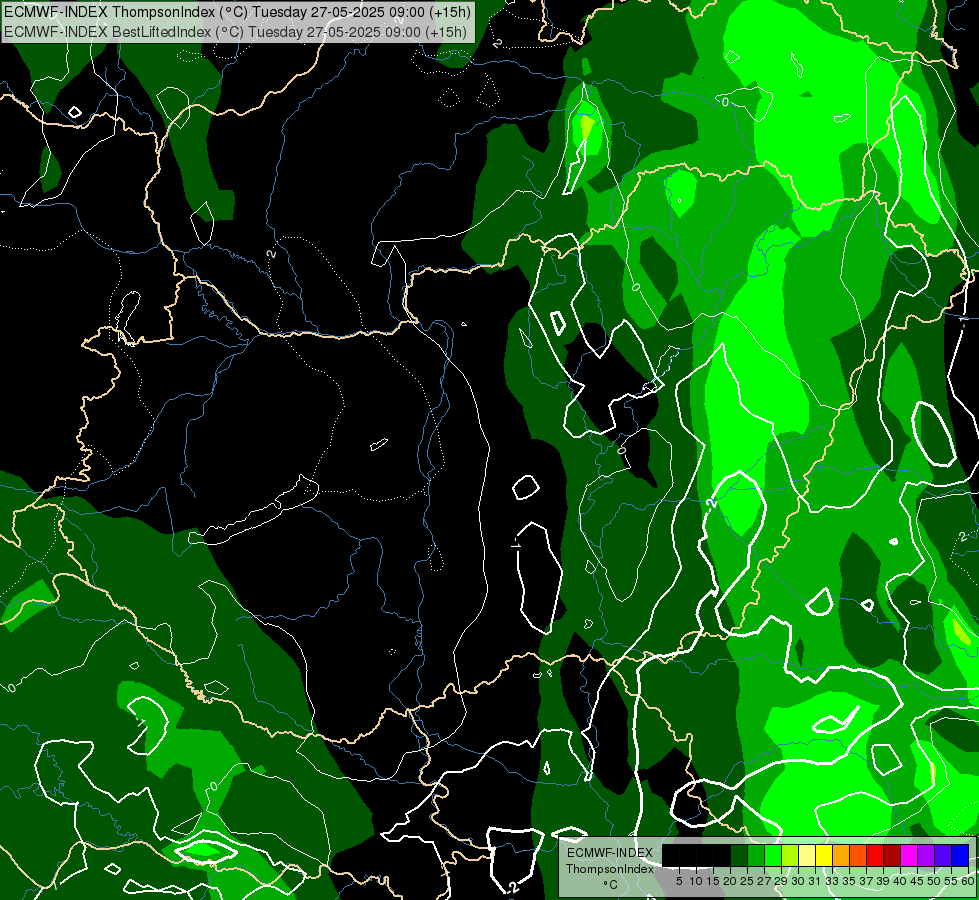Screen dimensions: 979x900
Task: Select the medium green 25–27 legend swatch
Action: [755, 855]
